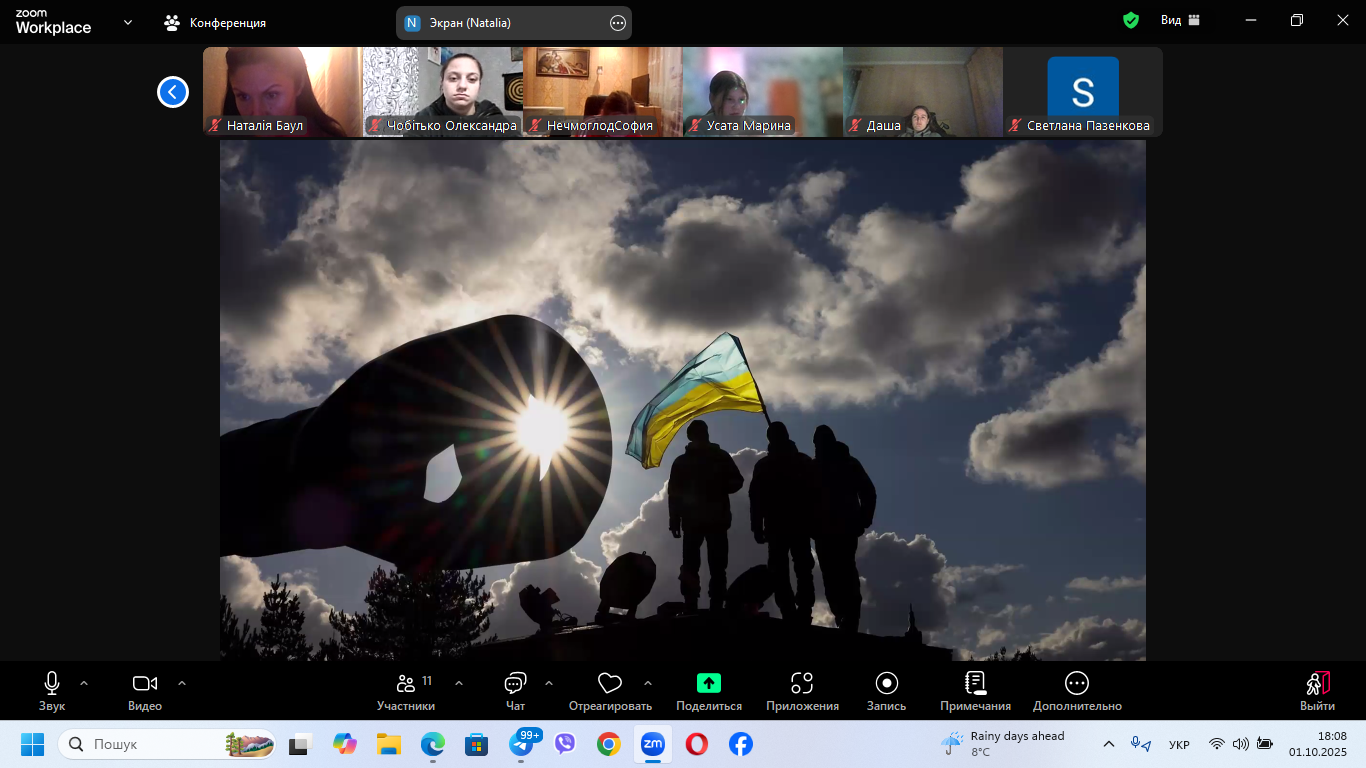This screenshot has width=1366, height=768.
Task: Toggle the microphone mute button
Action: coord(52,684)
